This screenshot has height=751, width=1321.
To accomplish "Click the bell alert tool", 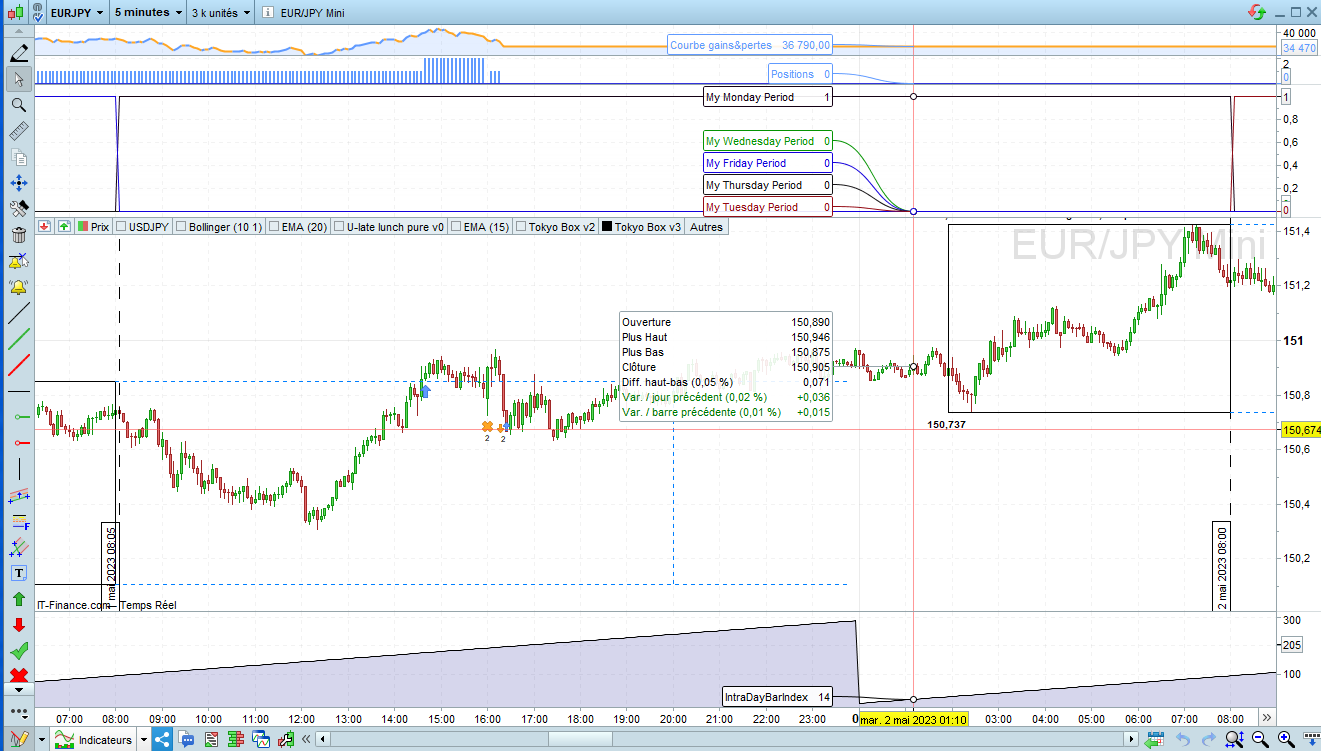I will [x=18, y=287].
